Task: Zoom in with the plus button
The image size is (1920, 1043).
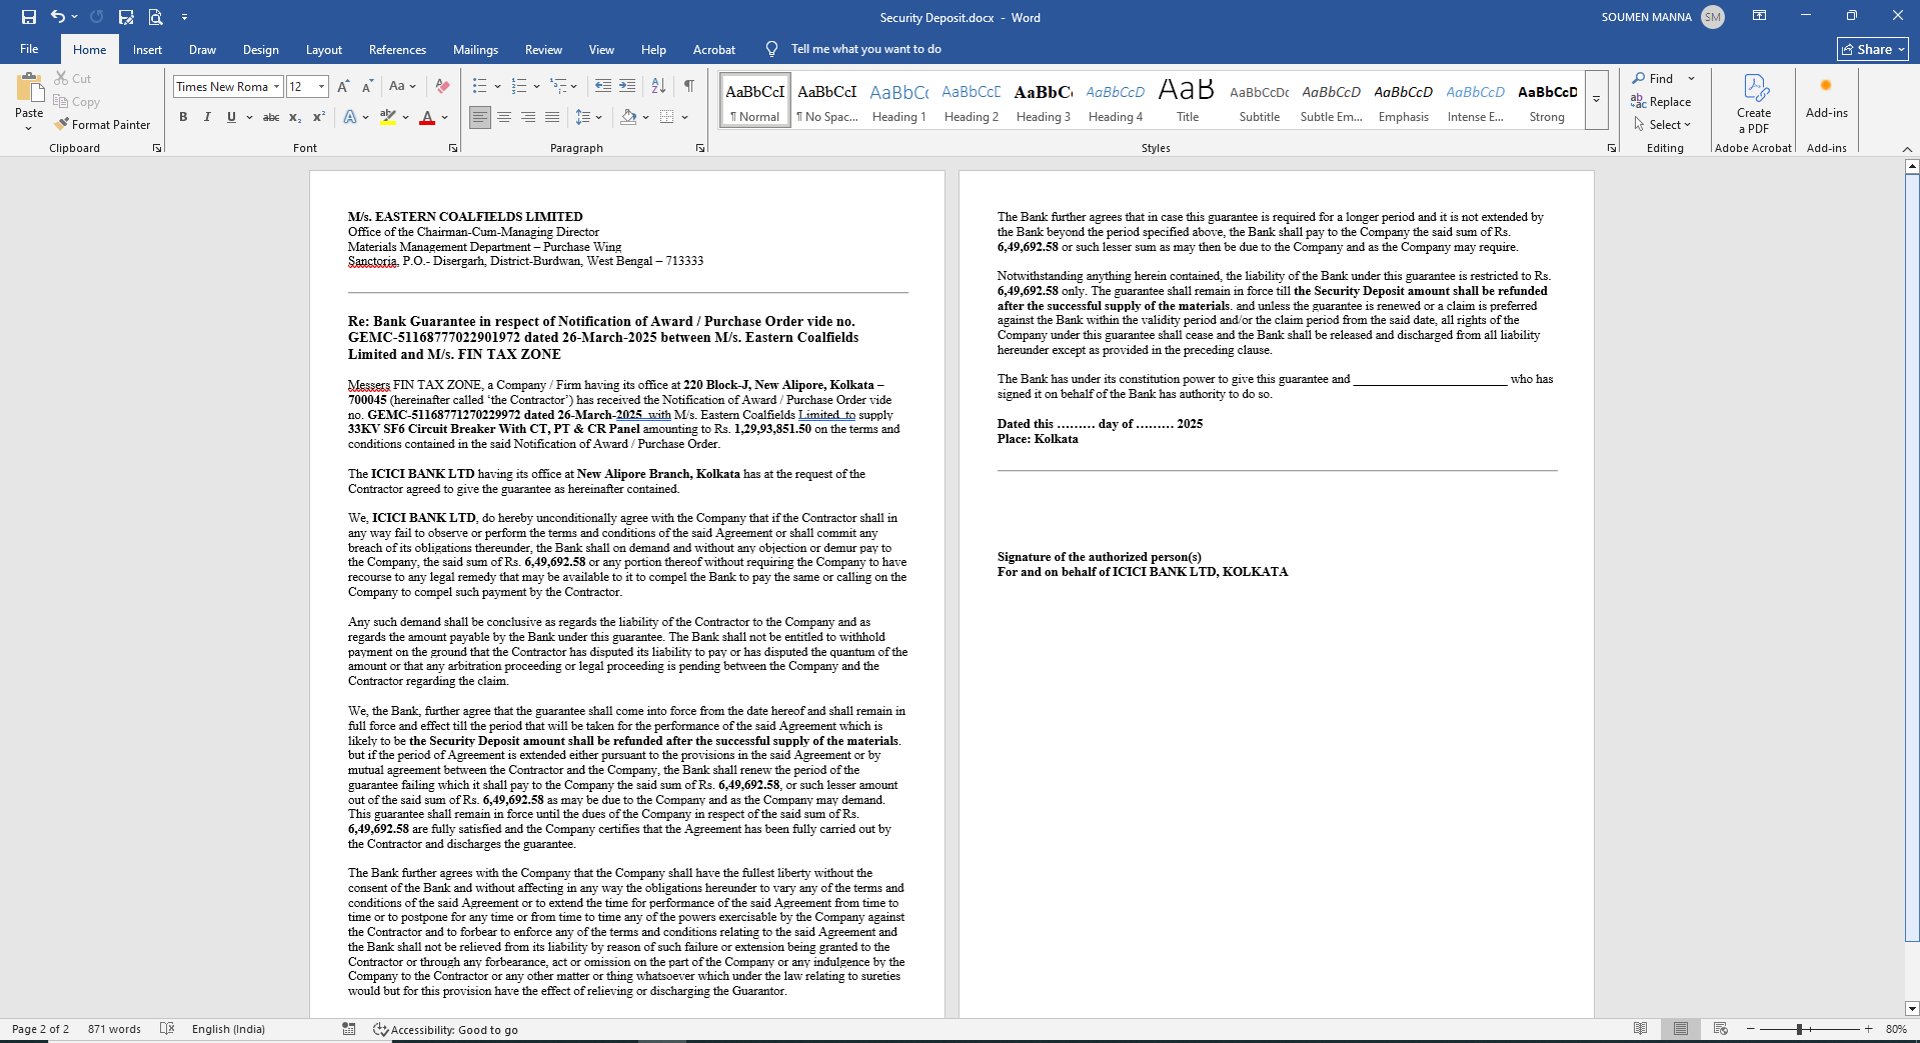Action: [1868, 1029]
